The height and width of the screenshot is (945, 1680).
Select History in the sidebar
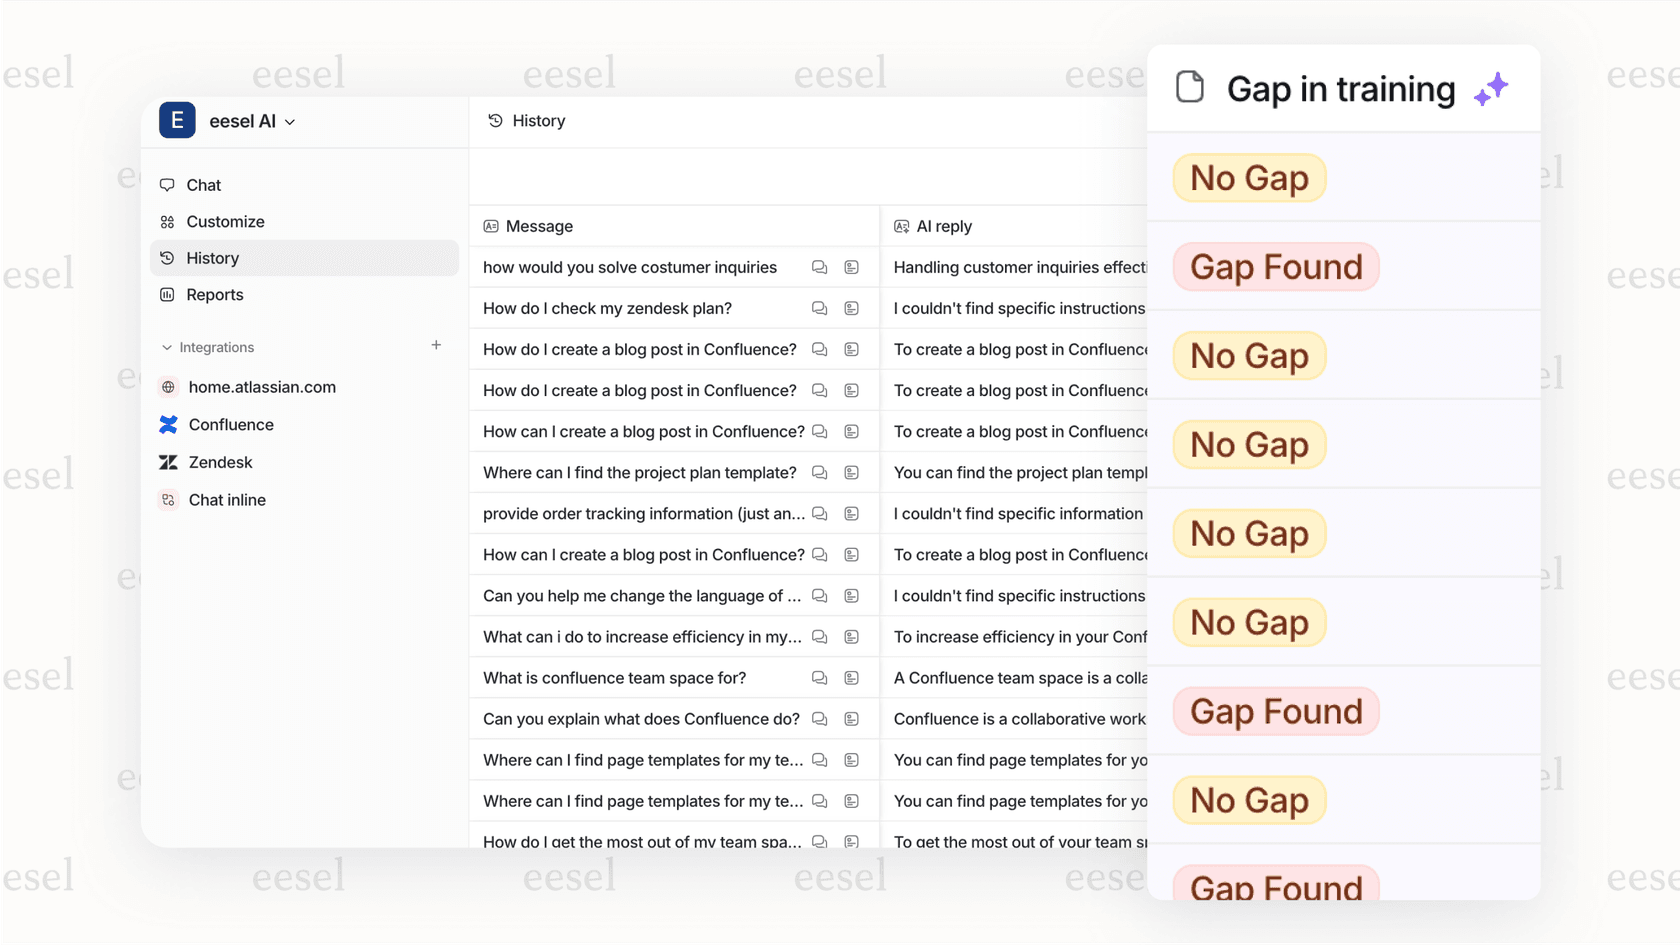coord(212,257)
